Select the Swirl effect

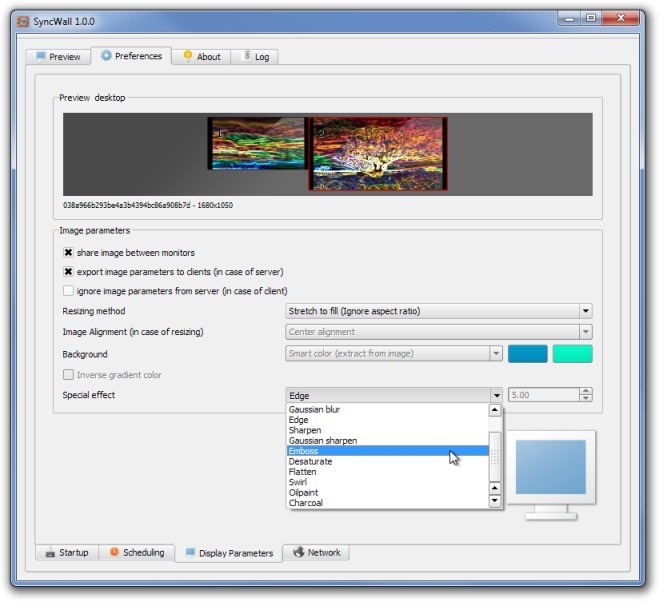point(387,482)
